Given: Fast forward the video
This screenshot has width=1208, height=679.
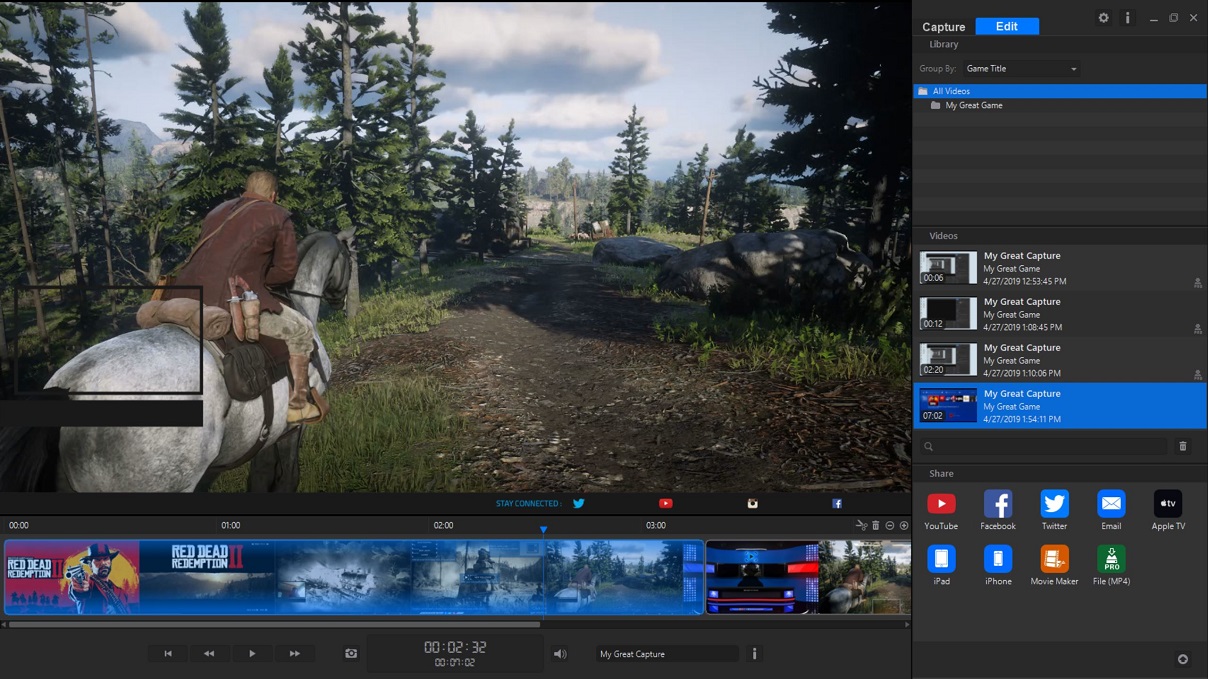Looking at the screenshot, I should 295,653.
